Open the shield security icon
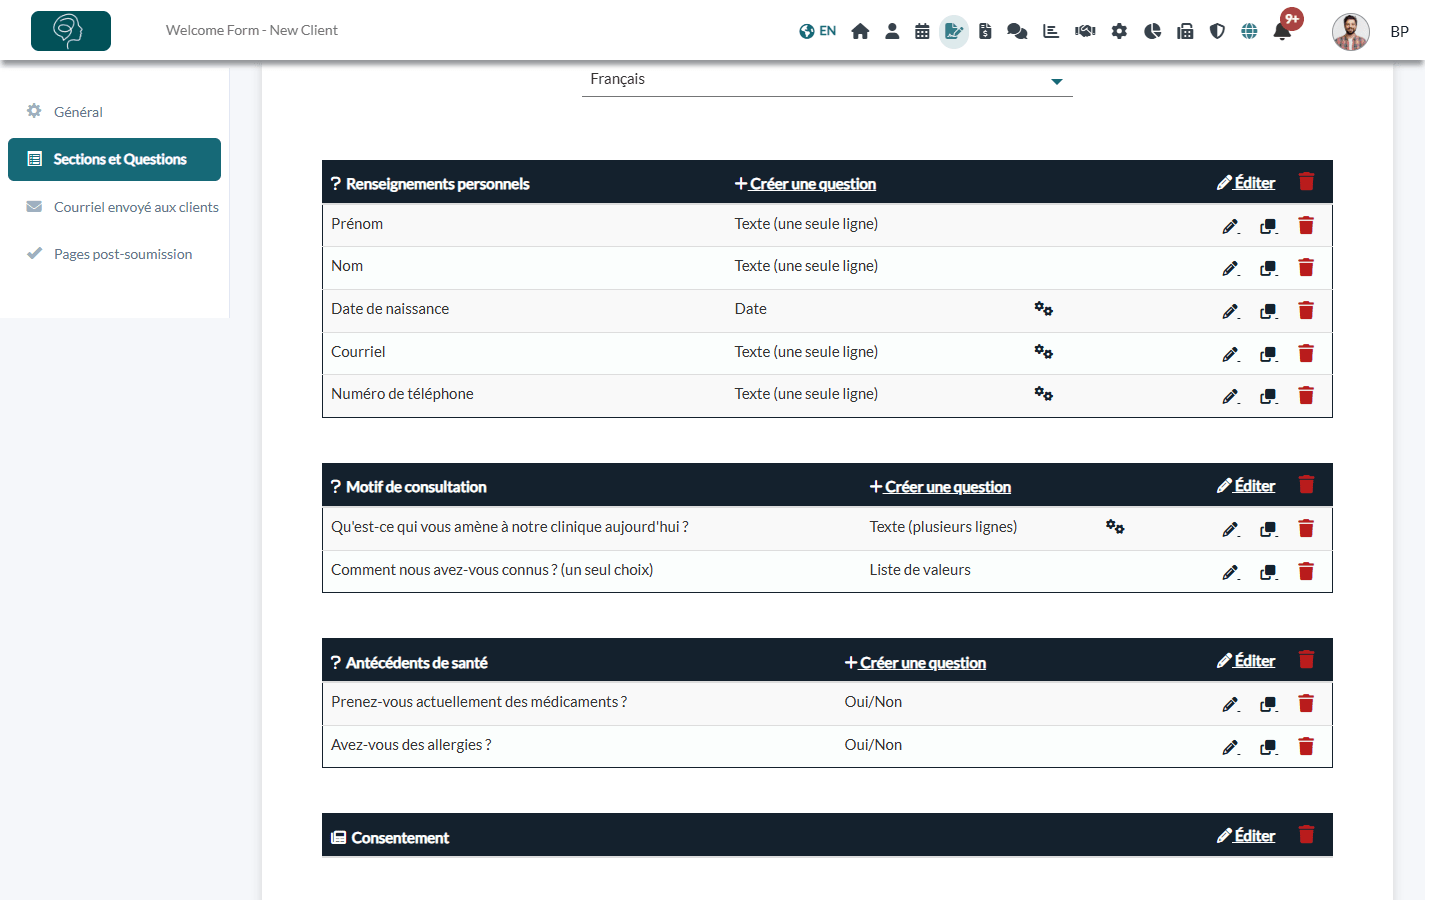Screen dimensions: 1440x900 [x=1217, y=31]
